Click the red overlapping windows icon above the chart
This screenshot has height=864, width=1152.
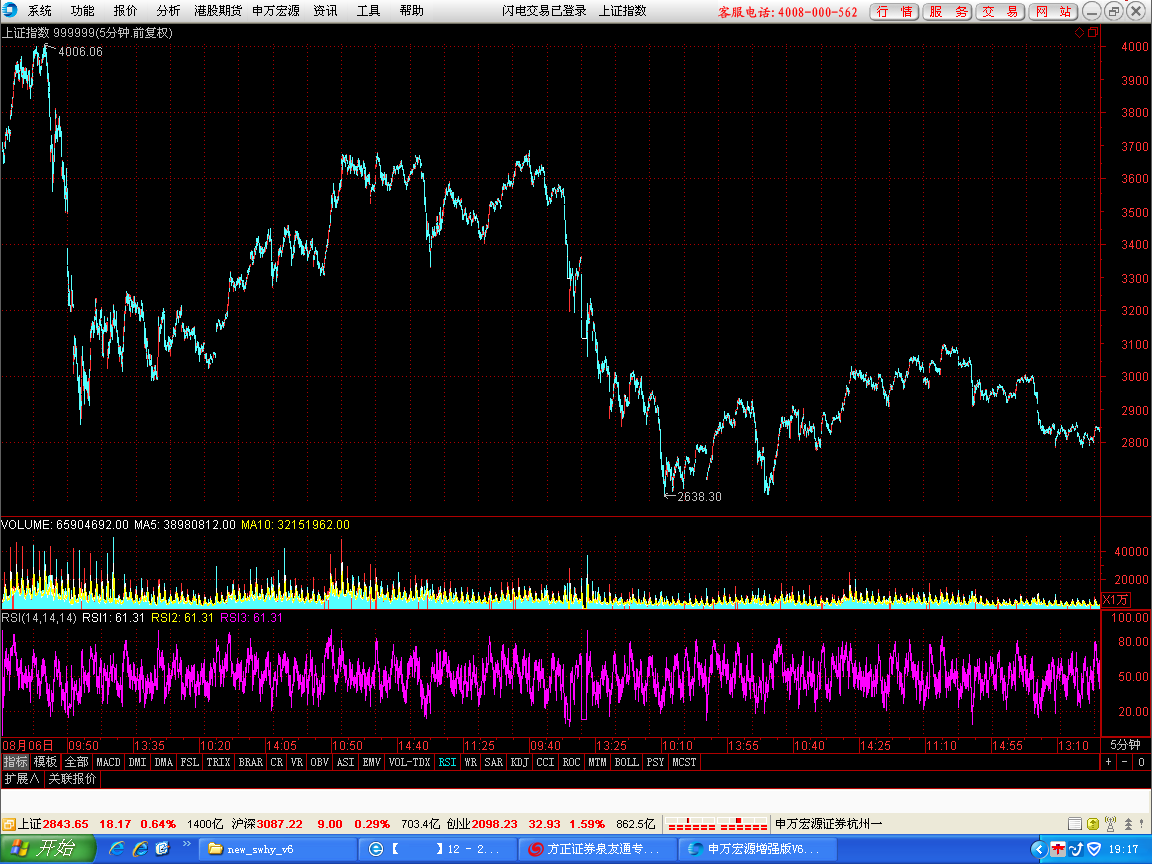[x=1092, y=32]
